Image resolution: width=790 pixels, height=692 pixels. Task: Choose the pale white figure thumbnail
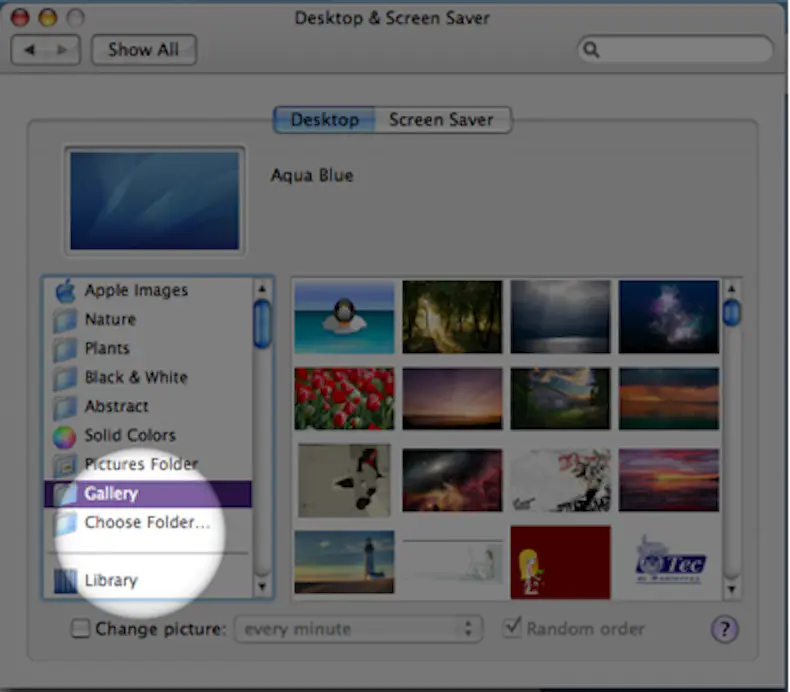(452, 562)
